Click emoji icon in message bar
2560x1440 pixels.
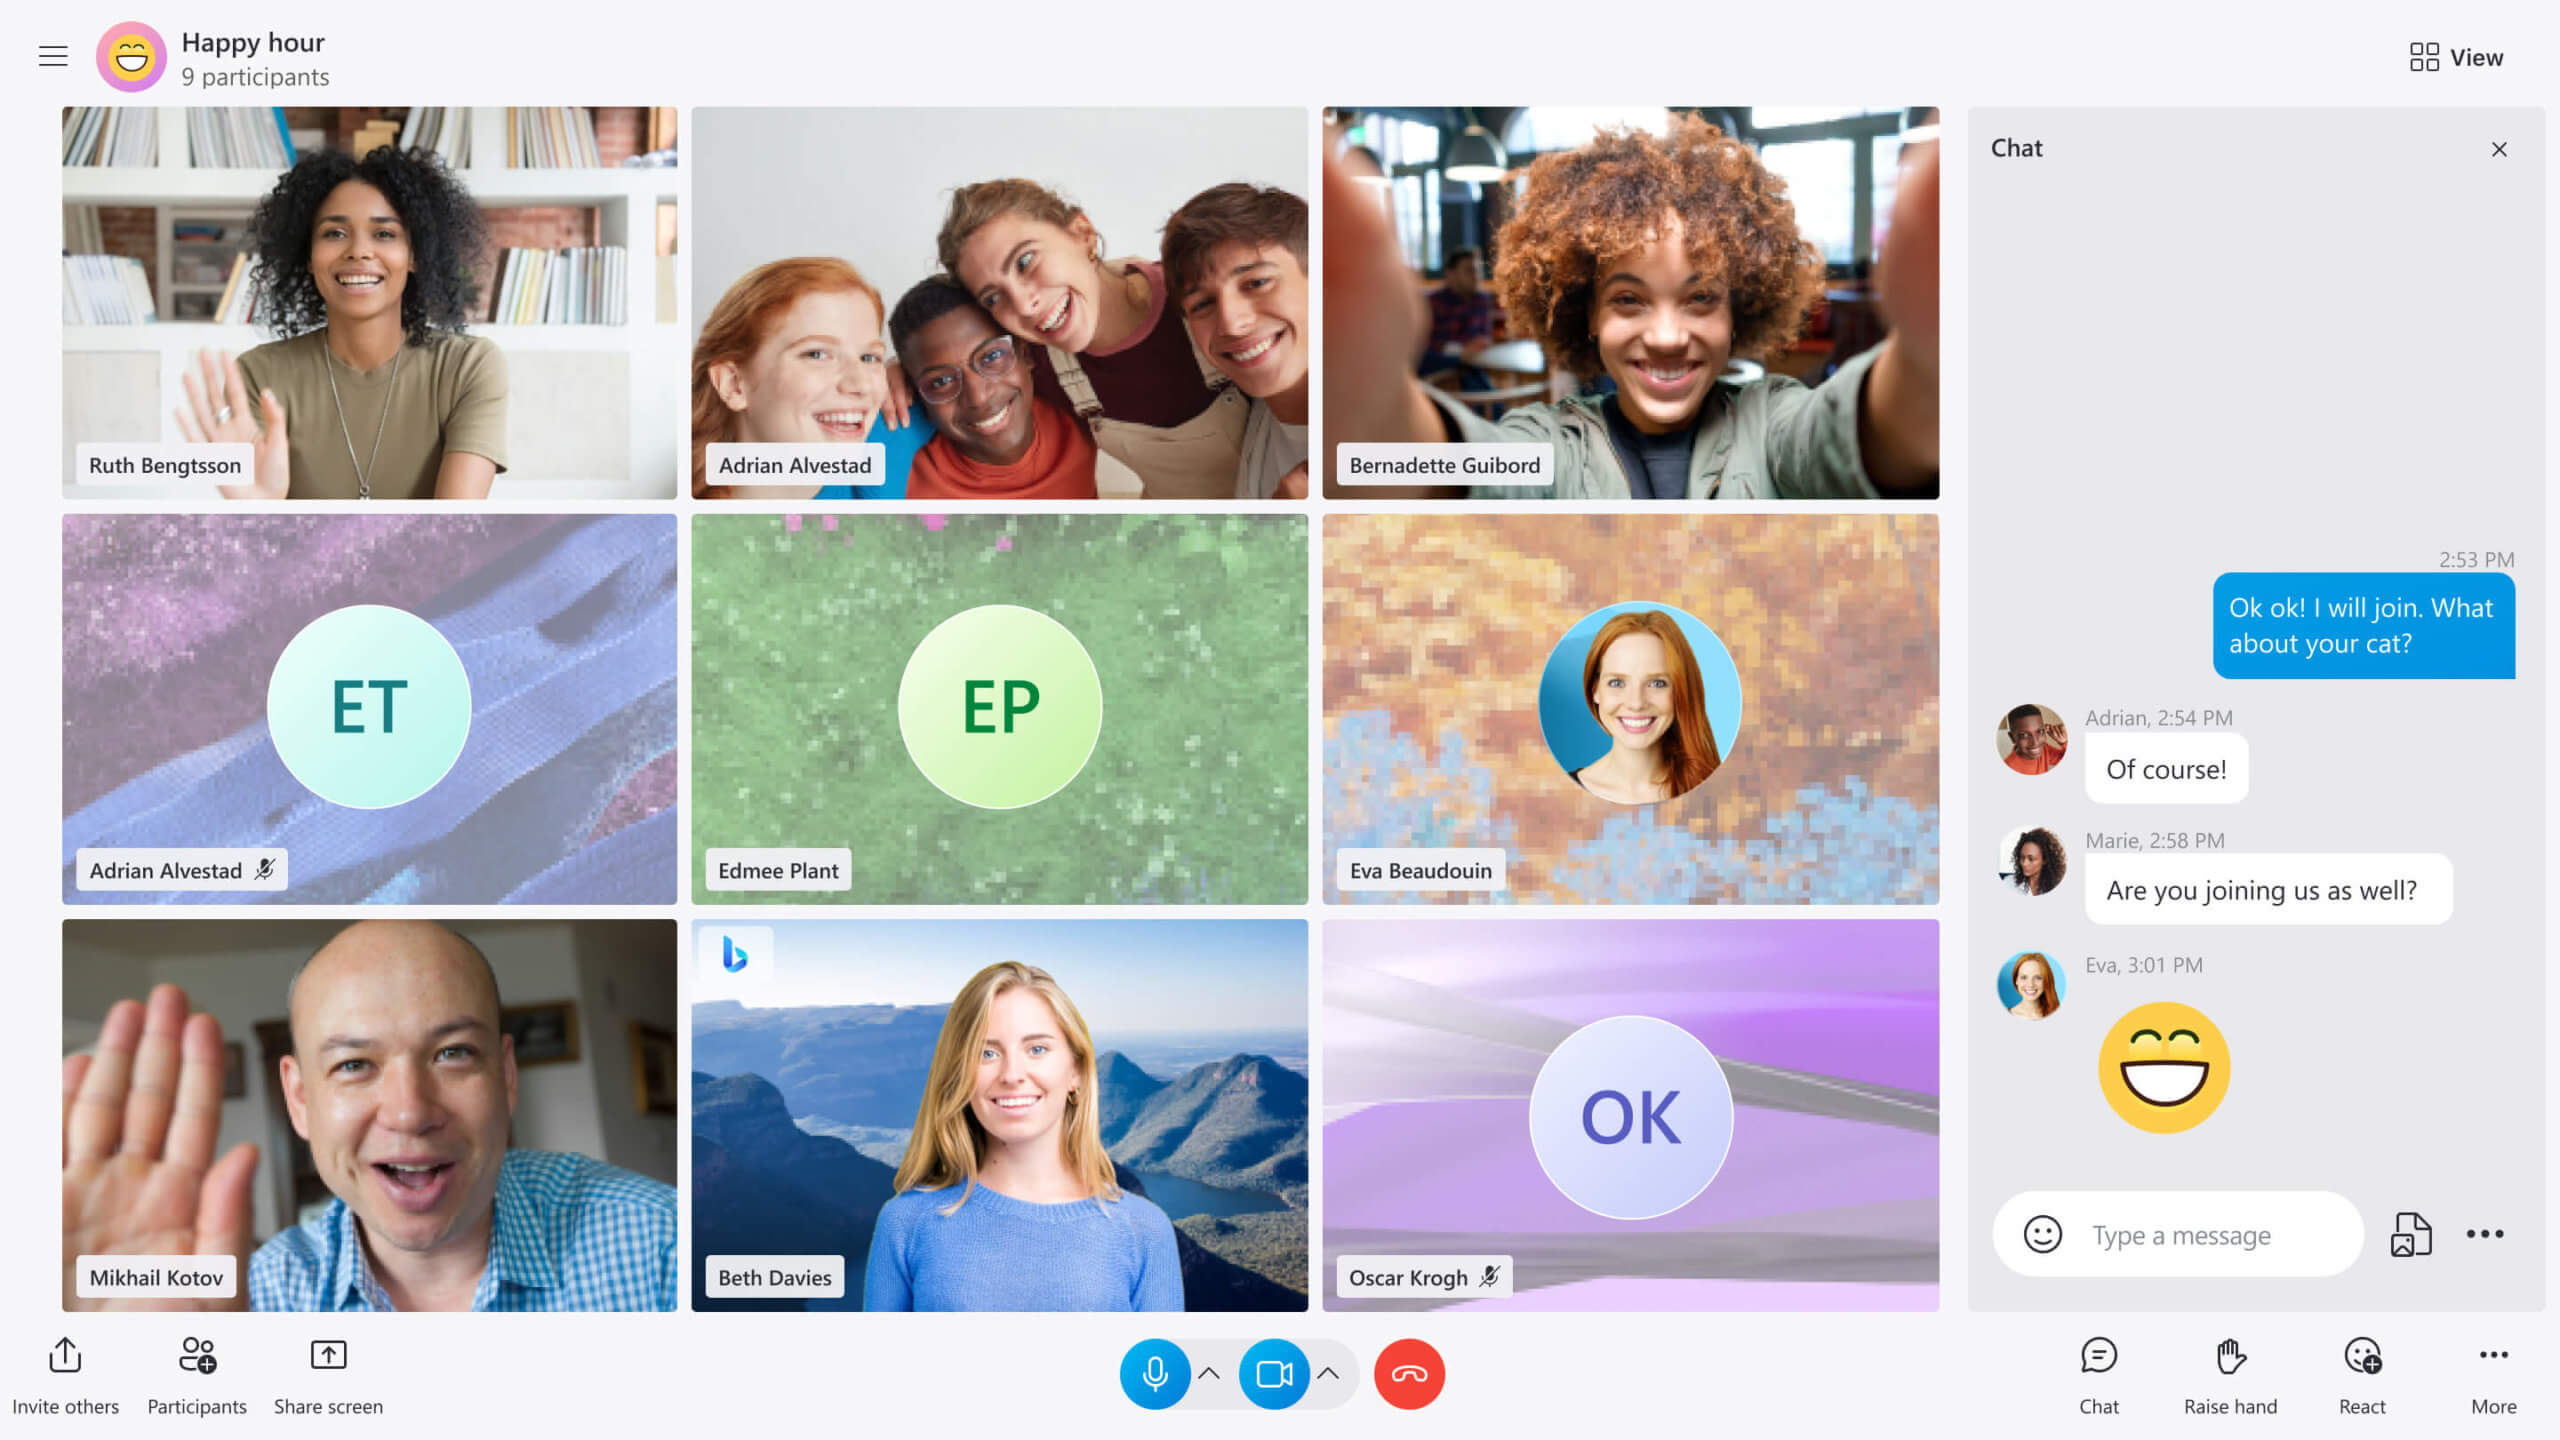click(2043, 1234)
